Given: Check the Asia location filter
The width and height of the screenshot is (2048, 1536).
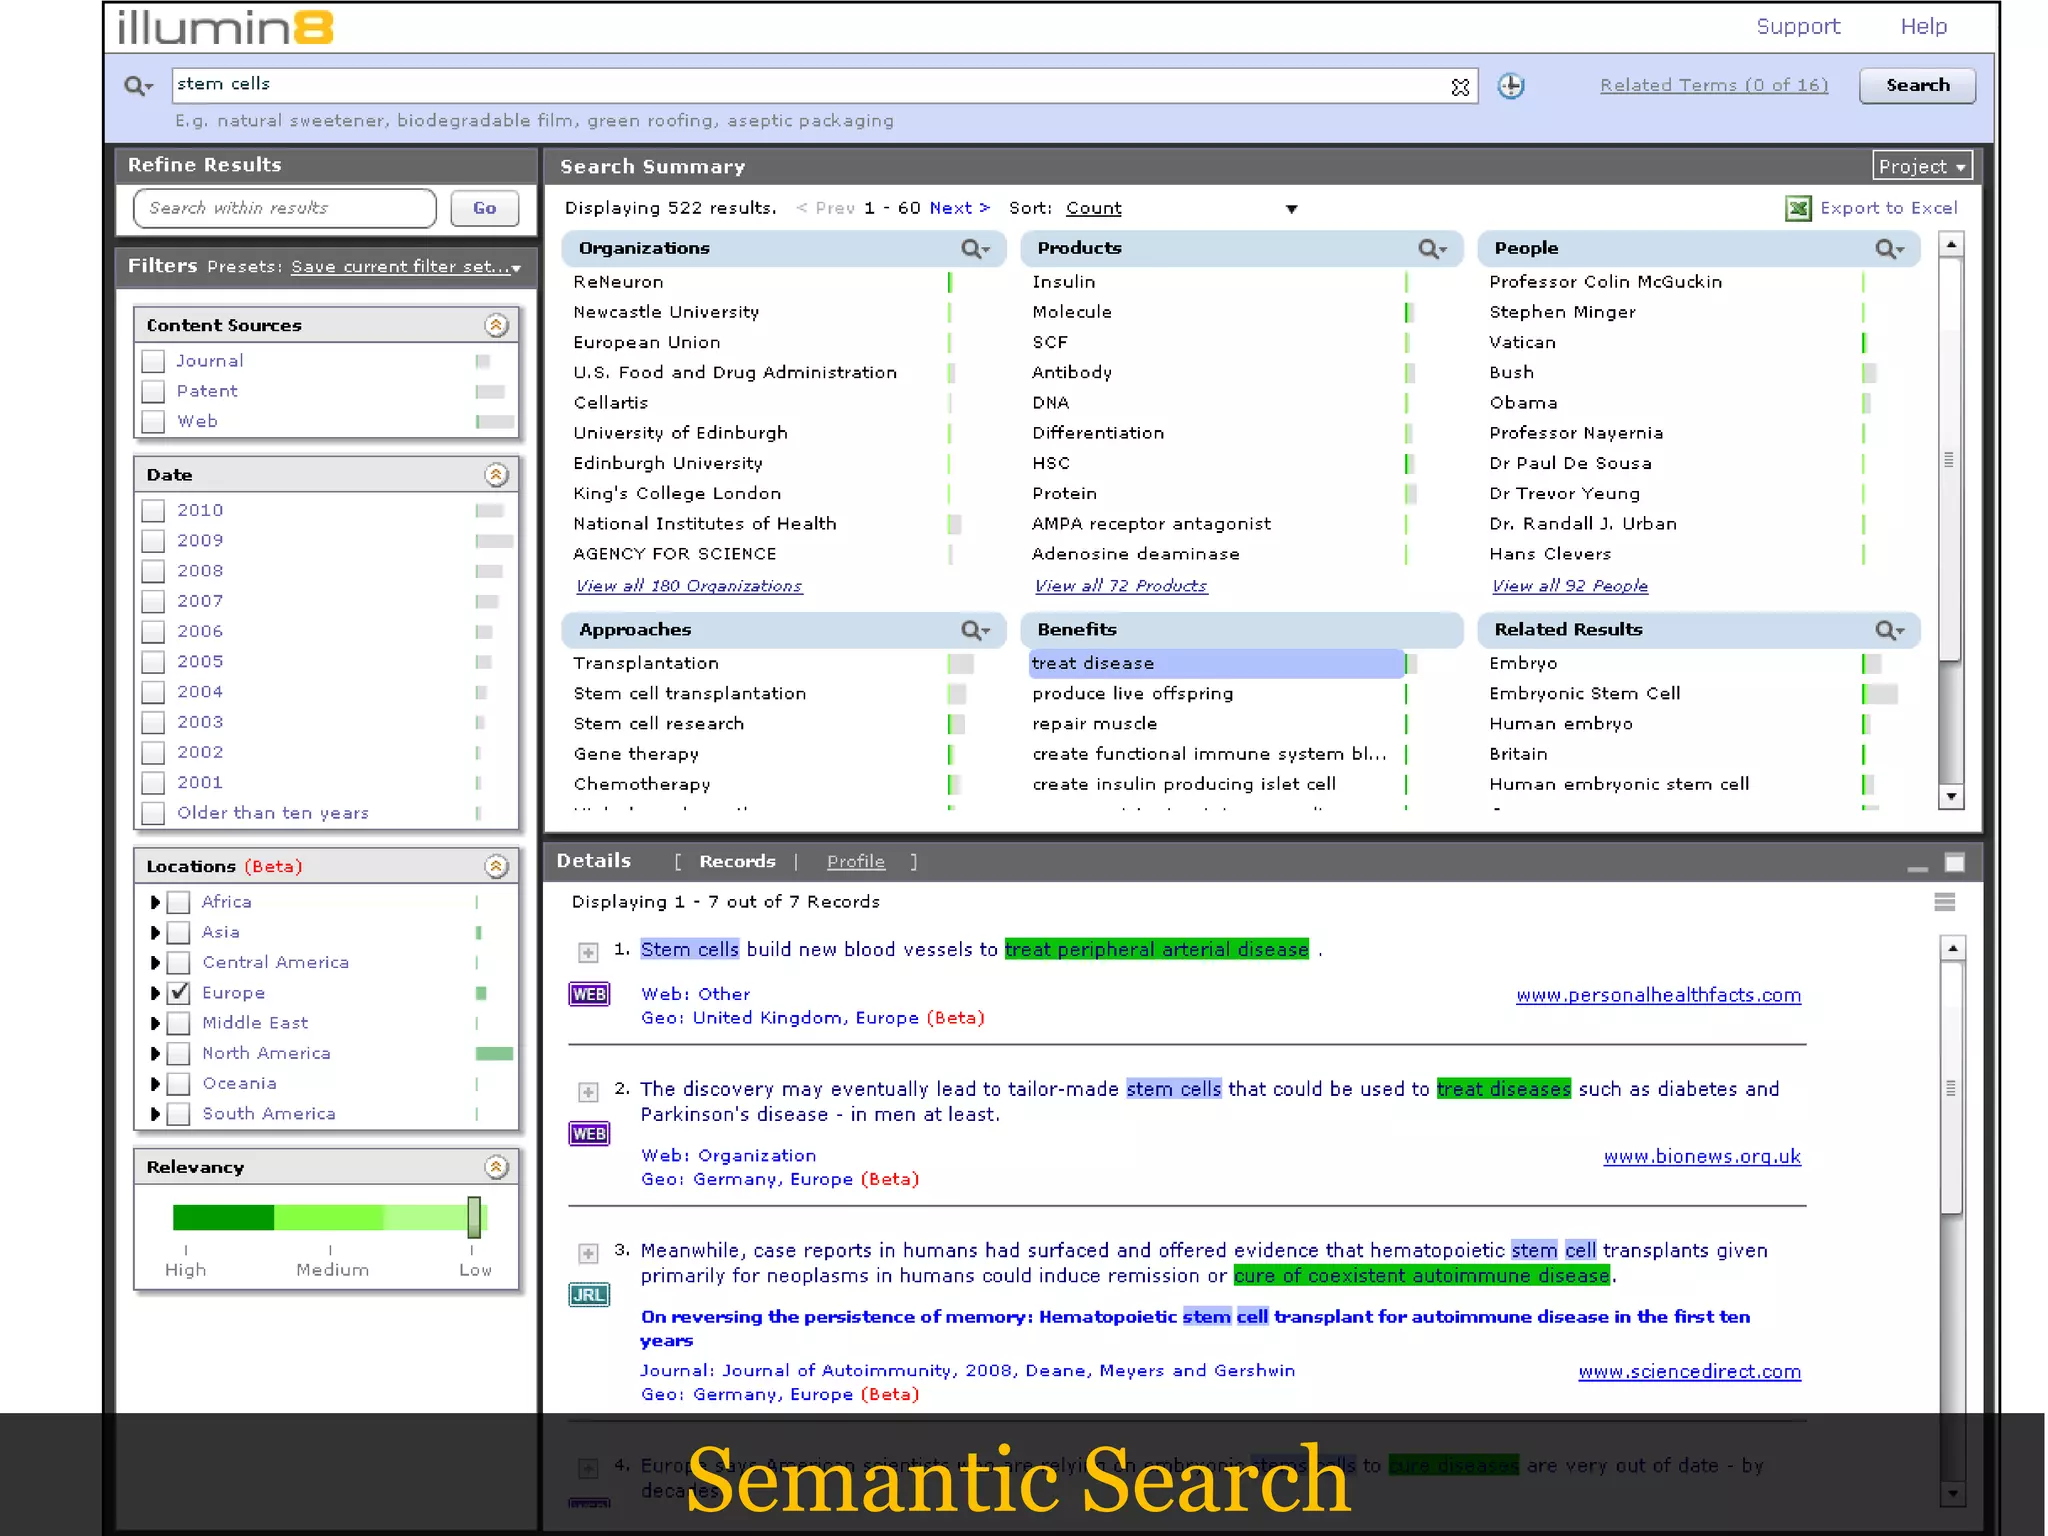Looking at the screenshot, I should 179,932.
